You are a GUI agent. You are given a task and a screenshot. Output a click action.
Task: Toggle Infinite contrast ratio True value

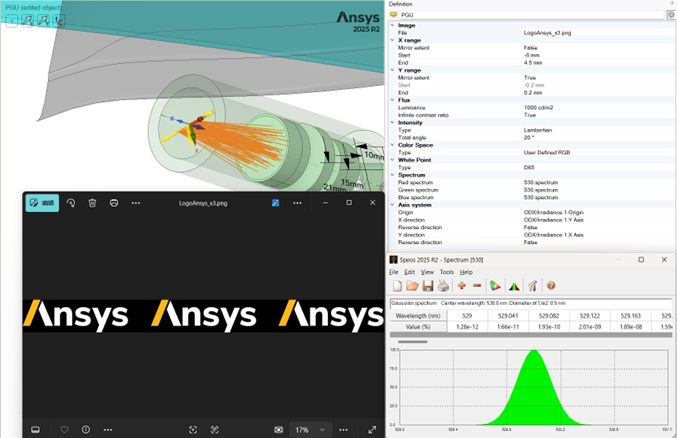point(530,115)
